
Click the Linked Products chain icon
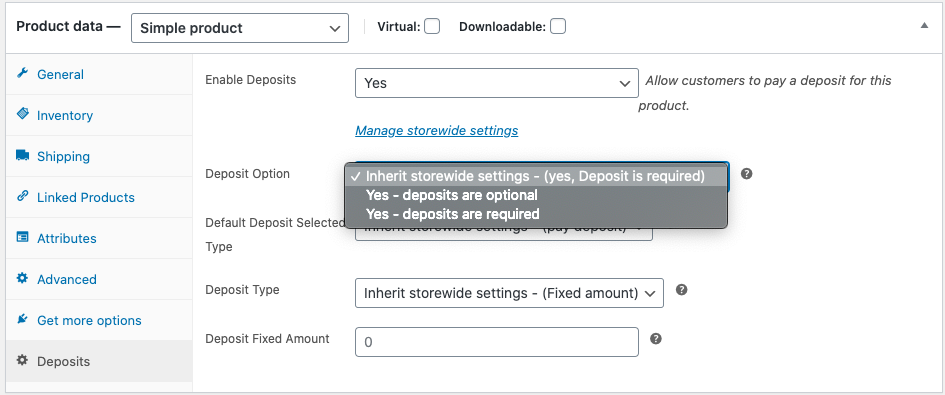click(x=22, y=196)
